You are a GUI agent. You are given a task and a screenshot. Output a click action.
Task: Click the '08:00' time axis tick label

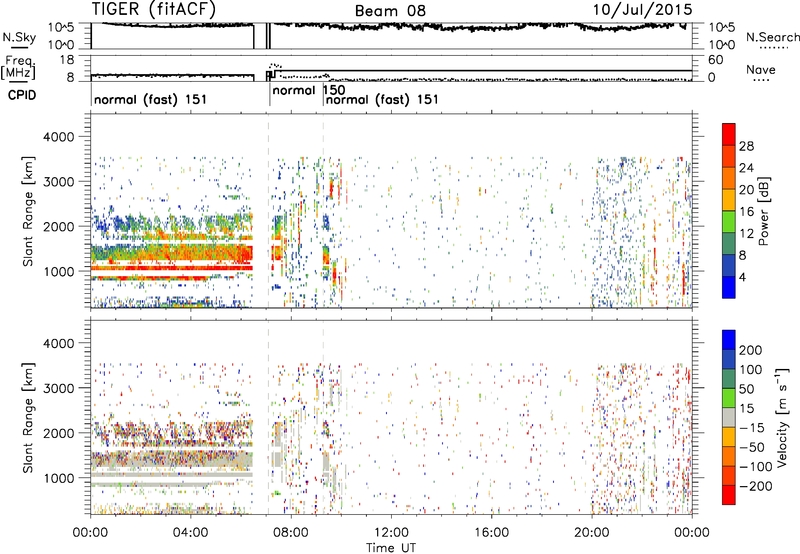click(291, 533)
